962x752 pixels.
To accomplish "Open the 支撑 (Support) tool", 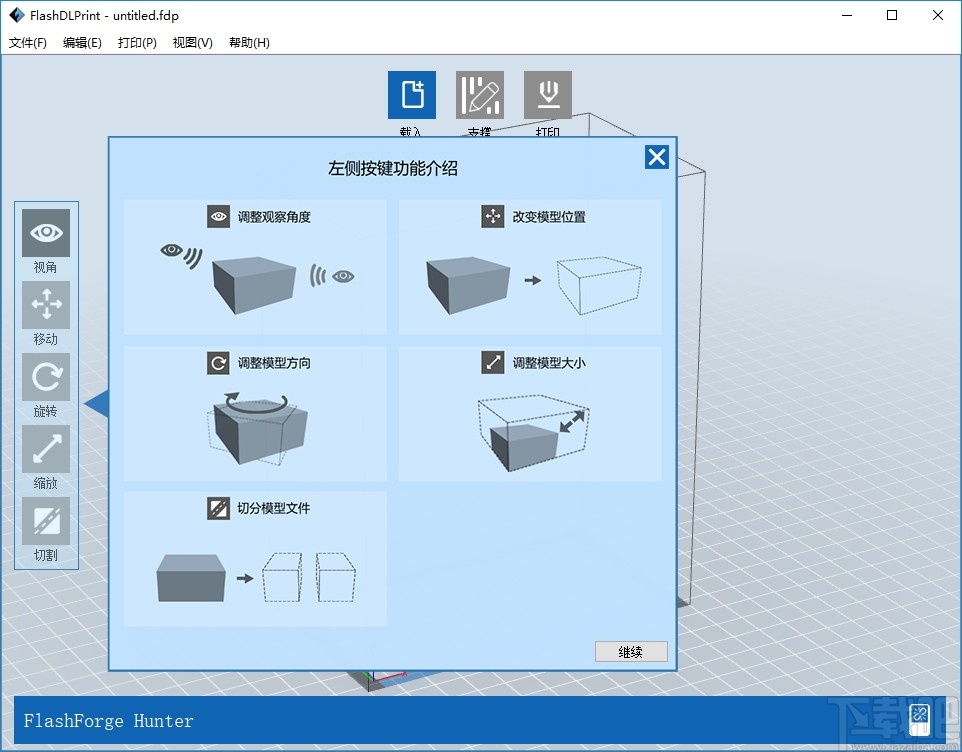I will pyautogui.click(x=479, y=94).
